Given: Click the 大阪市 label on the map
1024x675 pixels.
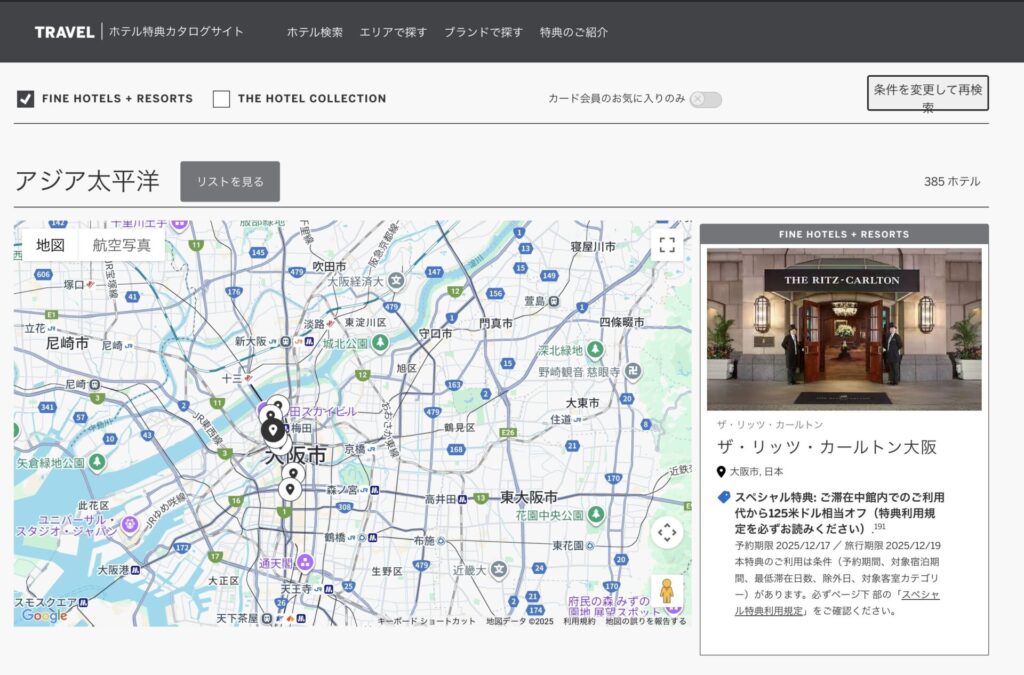Looking at the screenshot, I should [x=296, y=455].
